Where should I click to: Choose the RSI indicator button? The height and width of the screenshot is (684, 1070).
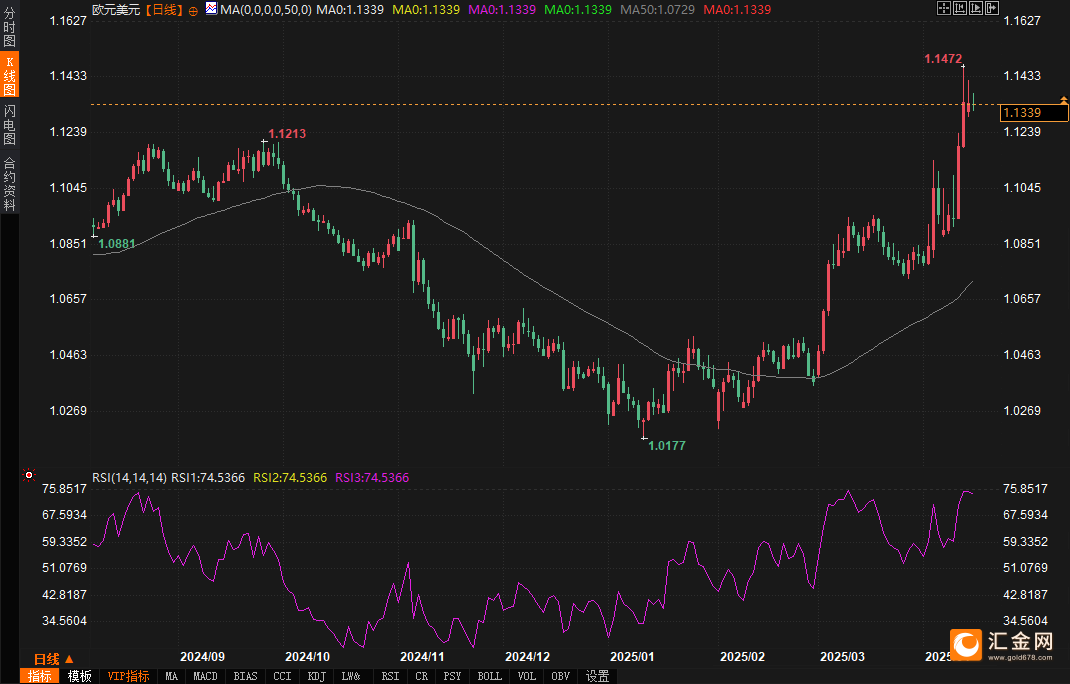pos(390,676)
